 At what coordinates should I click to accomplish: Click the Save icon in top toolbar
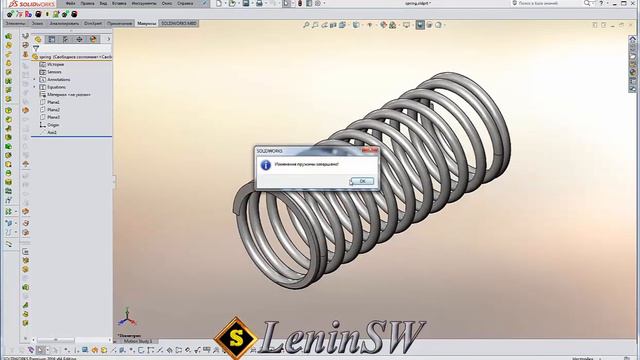pyautogui.click(x=246, y=3)
